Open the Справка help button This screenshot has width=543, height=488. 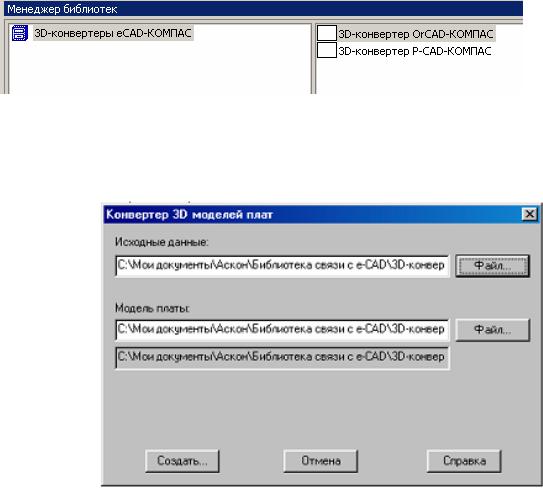coord(464,461)
